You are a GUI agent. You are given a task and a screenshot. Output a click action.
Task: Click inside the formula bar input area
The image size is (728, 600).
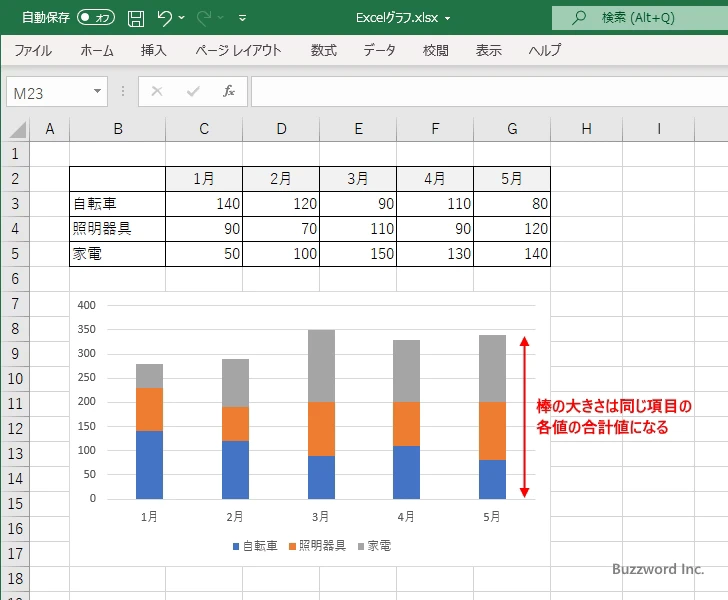pyautogui.click(x=489, y=91)
